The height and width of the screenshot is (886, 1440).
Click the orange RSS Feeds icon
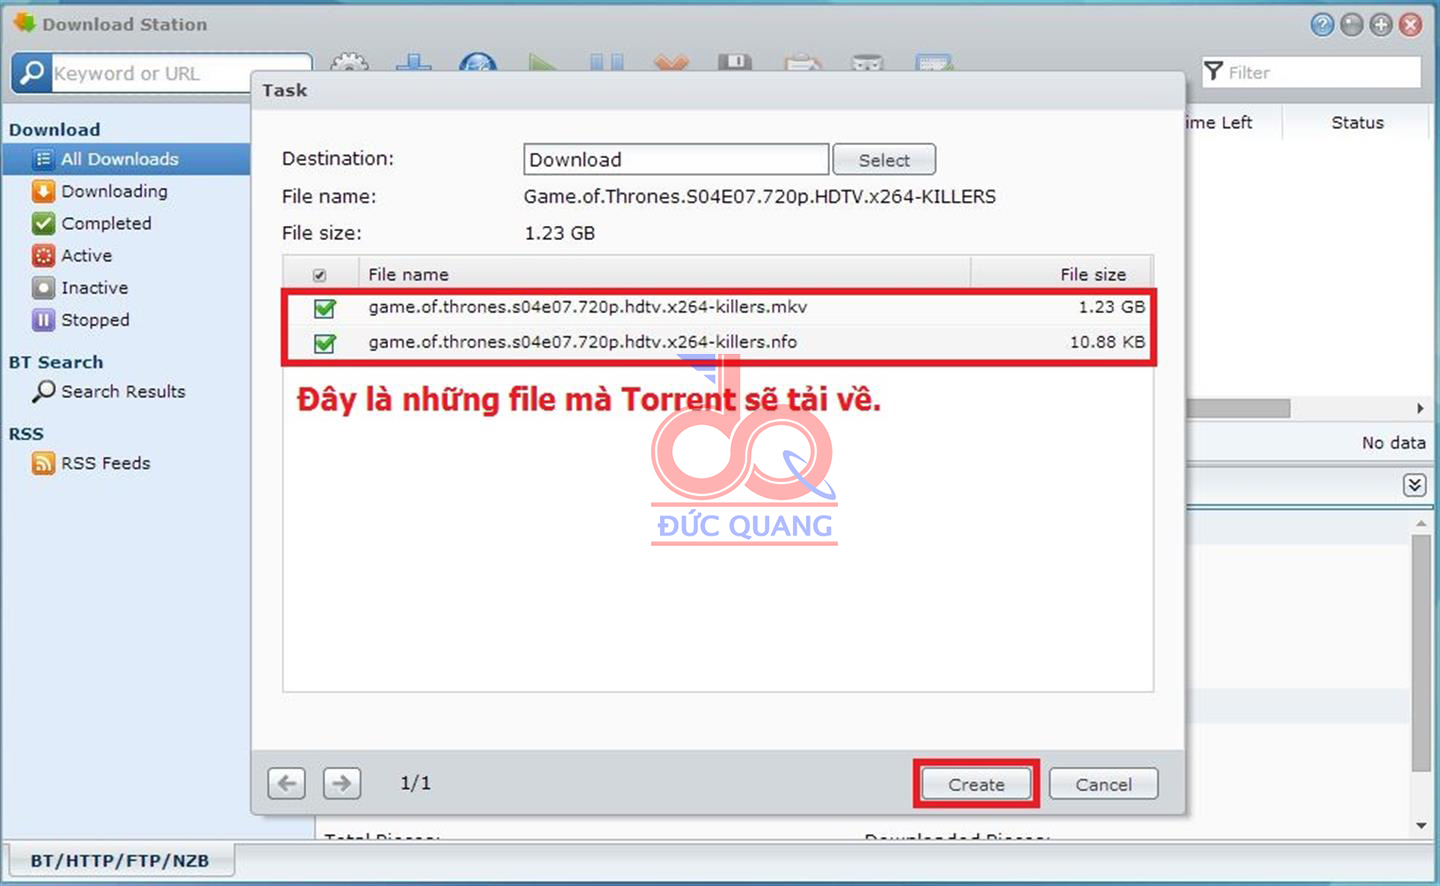[x=43, y=463]
